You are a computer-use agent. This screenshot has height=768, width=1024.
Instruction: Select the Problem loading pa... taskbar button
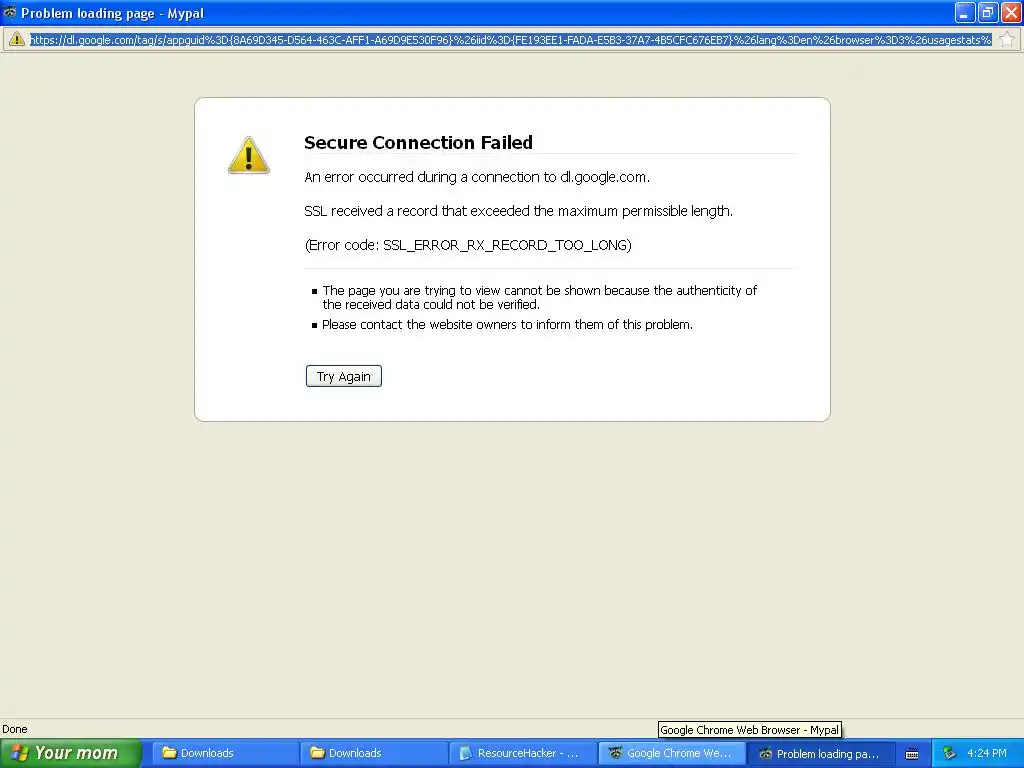820,754
